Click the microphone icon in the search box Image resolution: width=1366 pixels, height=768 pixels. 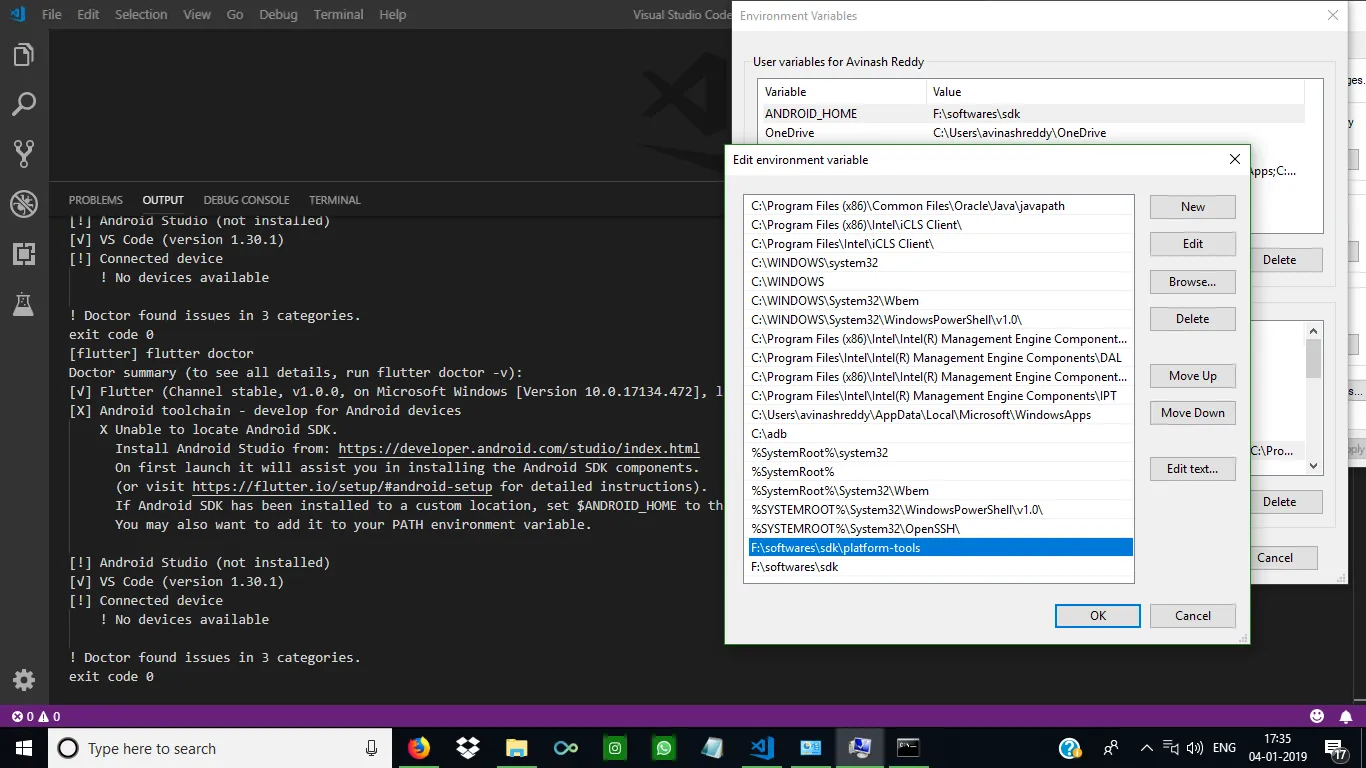(371, 748)
